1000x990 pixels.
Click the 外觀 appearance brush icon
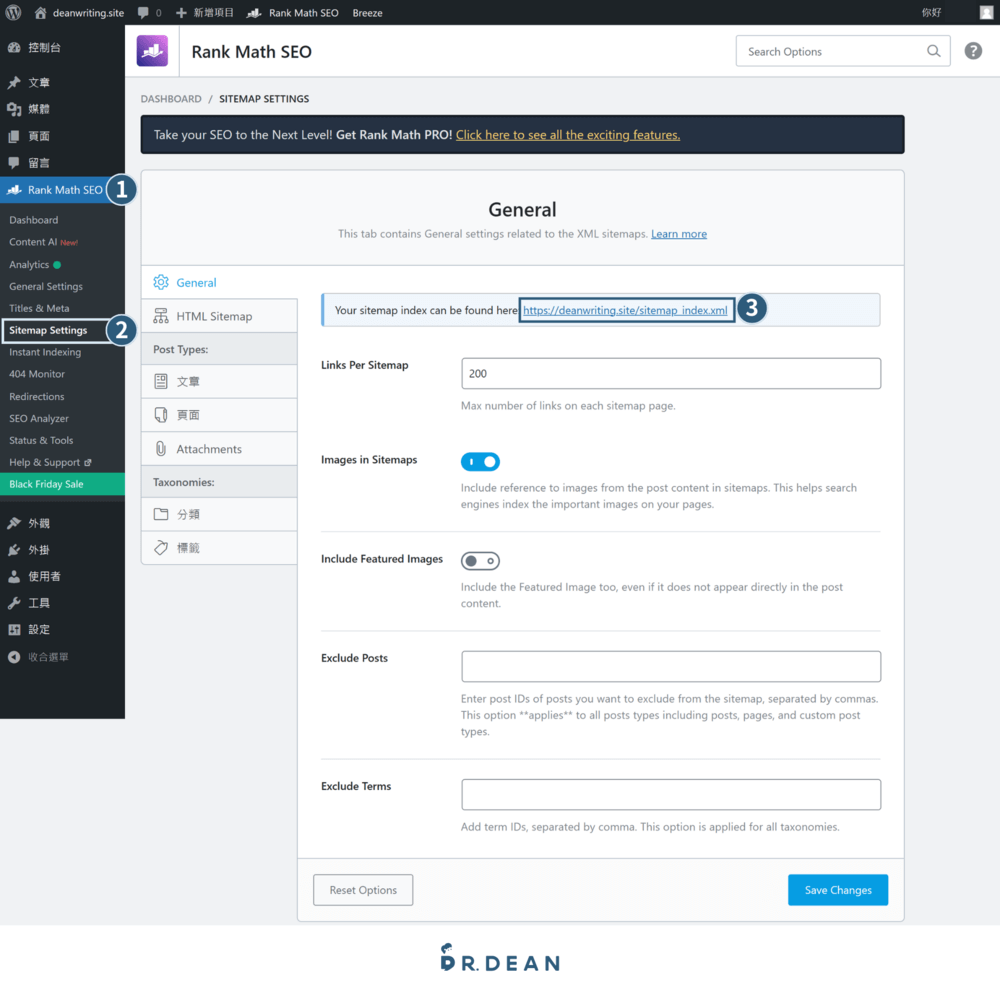tap(14, 523)
